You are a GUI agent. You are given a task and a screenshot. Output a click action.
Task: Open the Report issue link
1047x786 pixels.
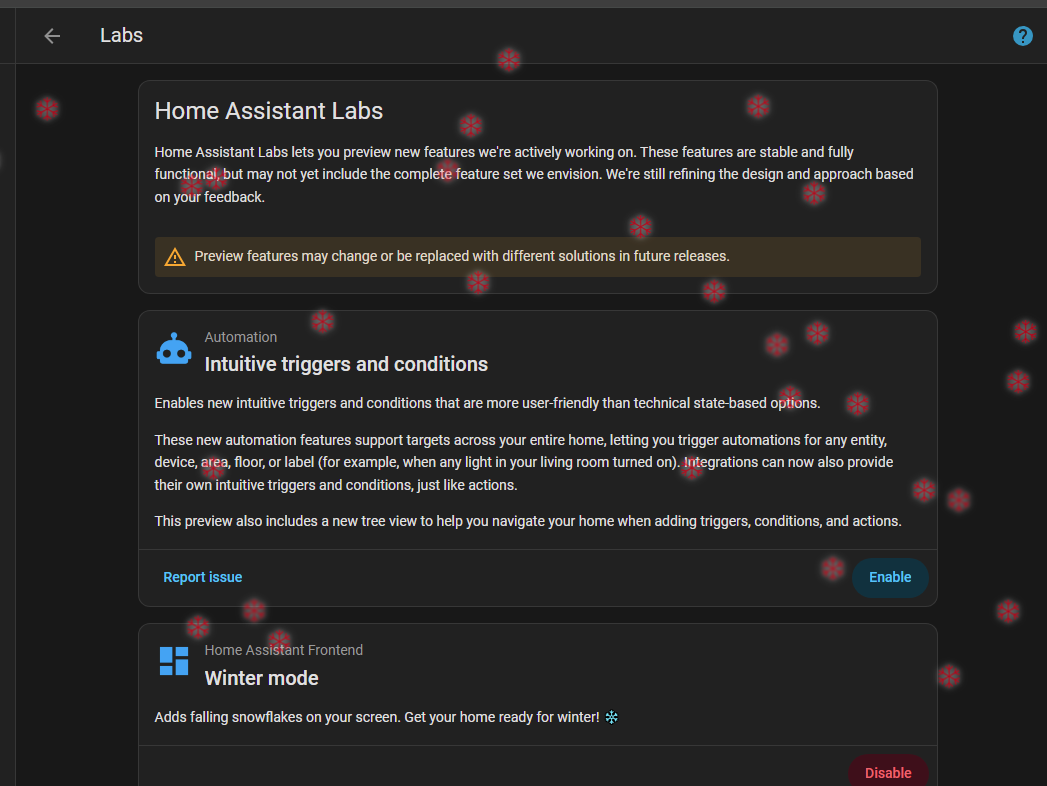203,577
